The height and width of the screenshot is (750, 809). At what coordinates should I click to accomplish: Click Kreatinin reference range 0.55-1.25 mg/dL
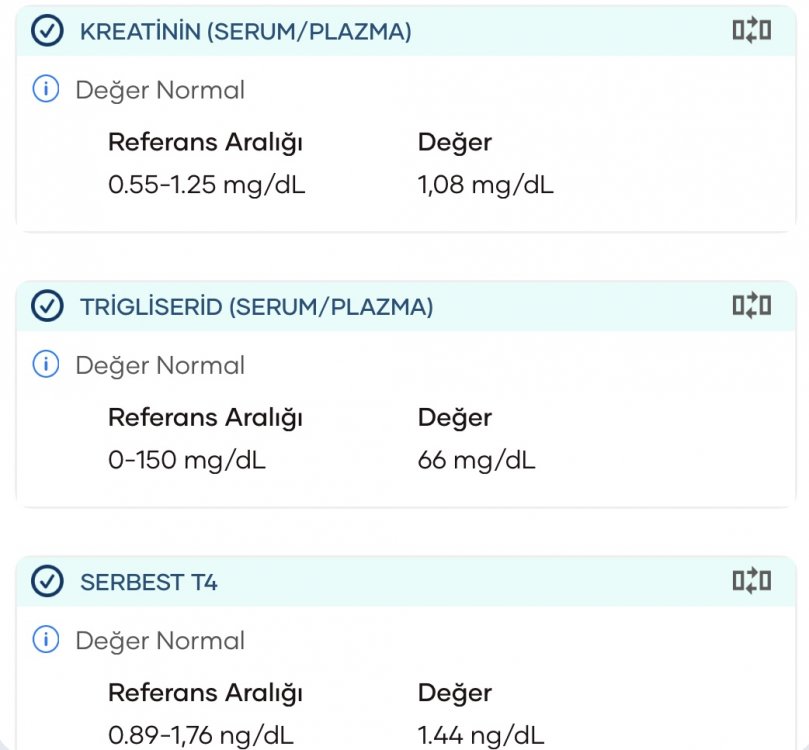(206, 185)
